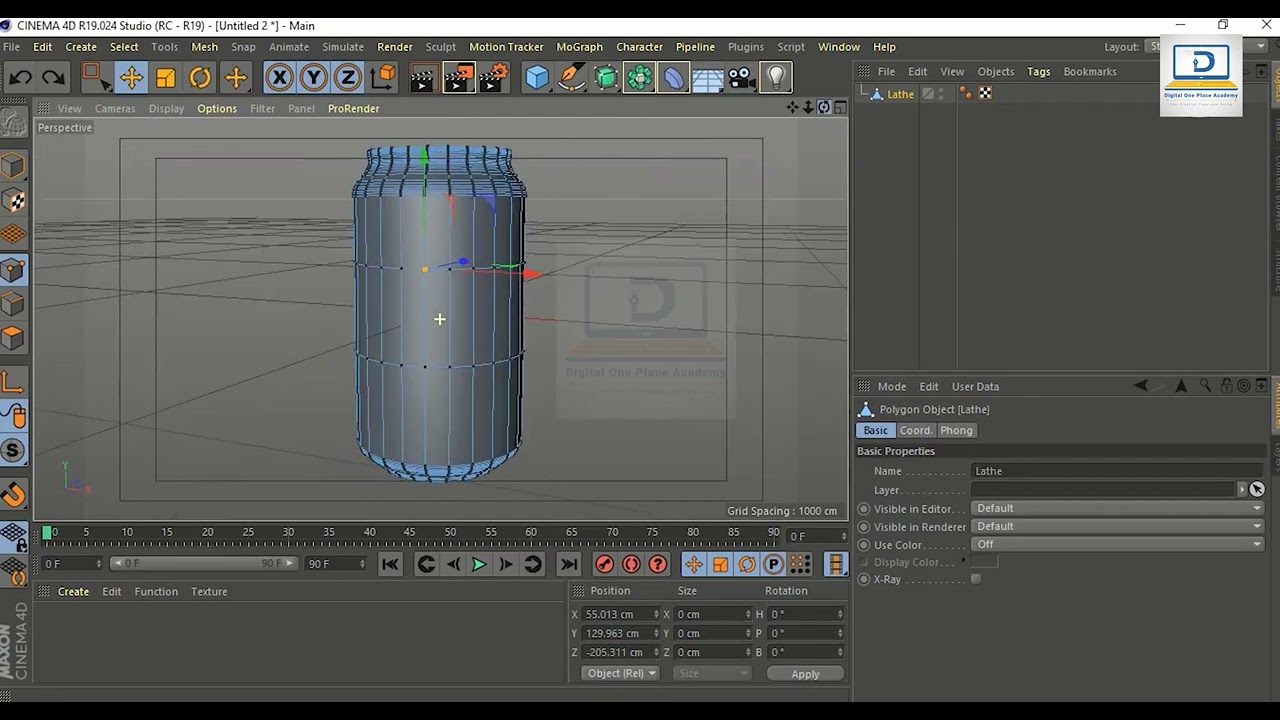The height and width of the screenshot is (720, 1280).
Task: Click the Apply button
Action: pyautogui.click(x=805, y=674)
